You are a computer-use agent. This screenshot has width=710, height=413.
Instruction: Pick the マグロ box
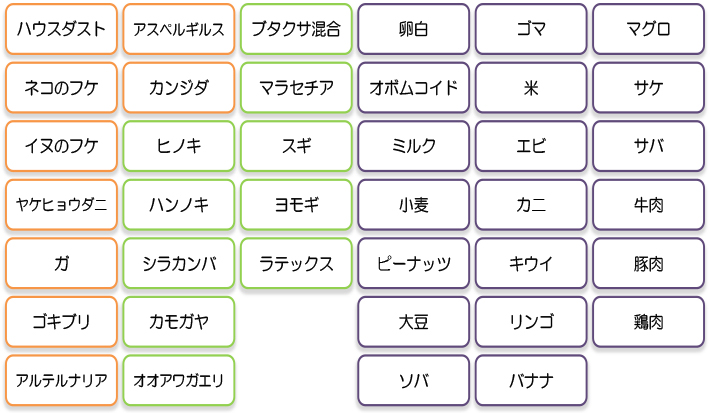point(648,29)
